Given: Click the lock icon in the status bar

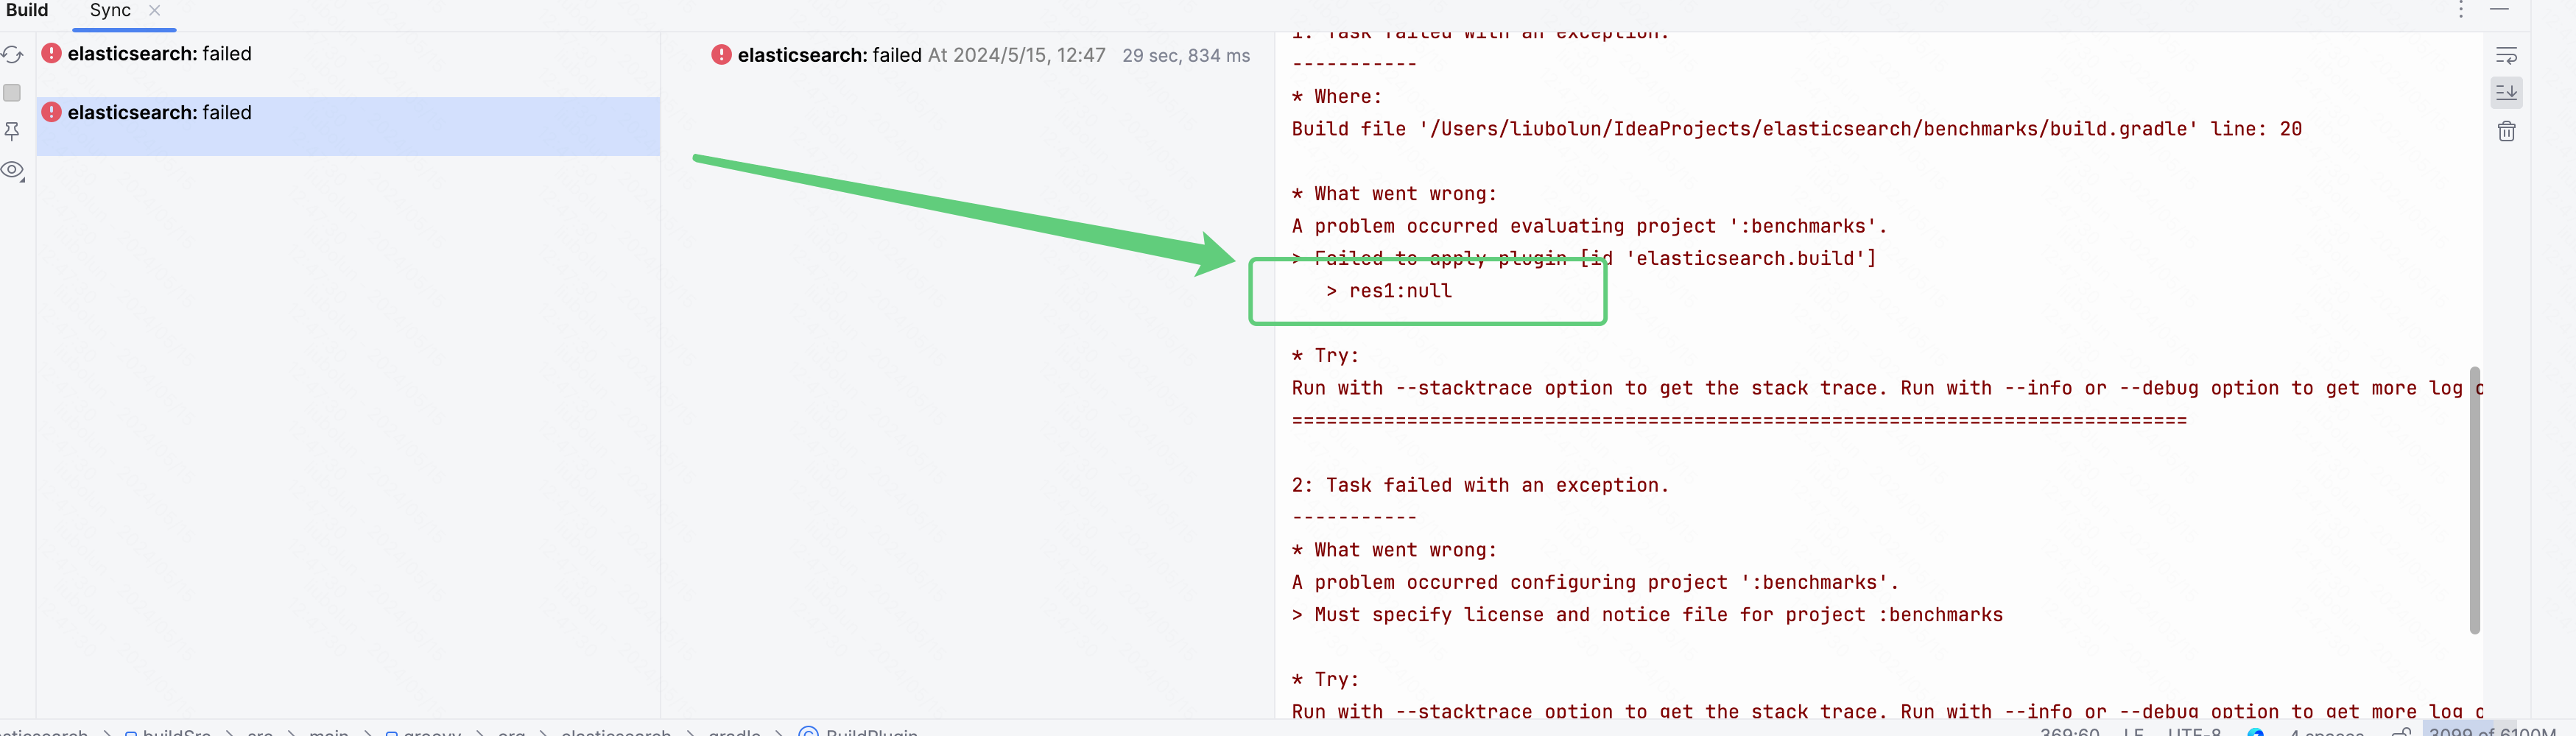Looking at the screenshot, I should (x=2402, y=733).
